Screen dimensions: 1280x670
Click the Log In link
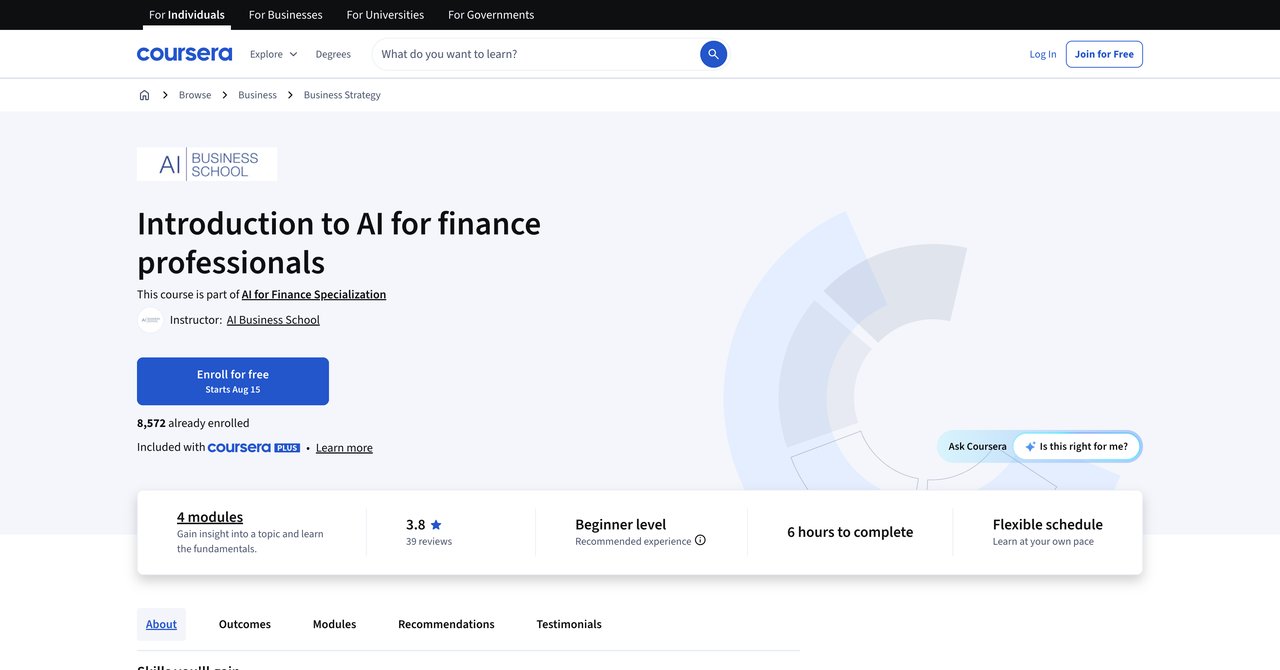click(1043, 54)
